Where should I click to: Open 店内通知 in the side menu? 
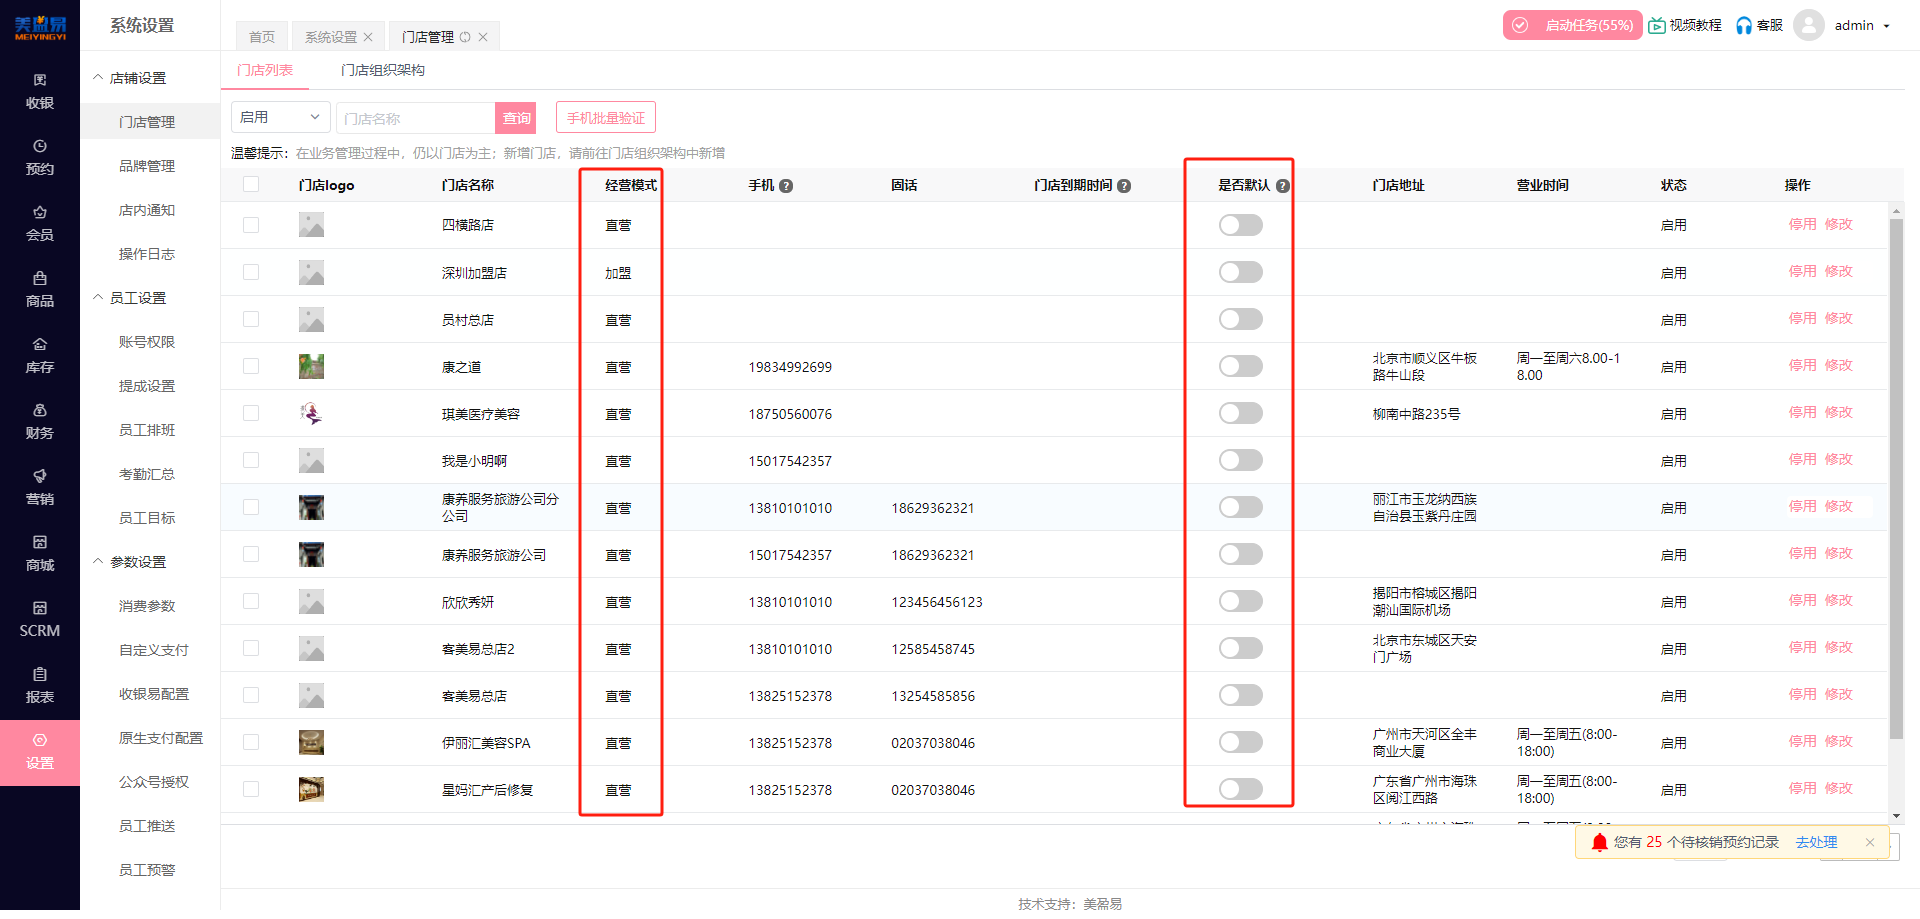pyautogui.click(x=147, y=210)
